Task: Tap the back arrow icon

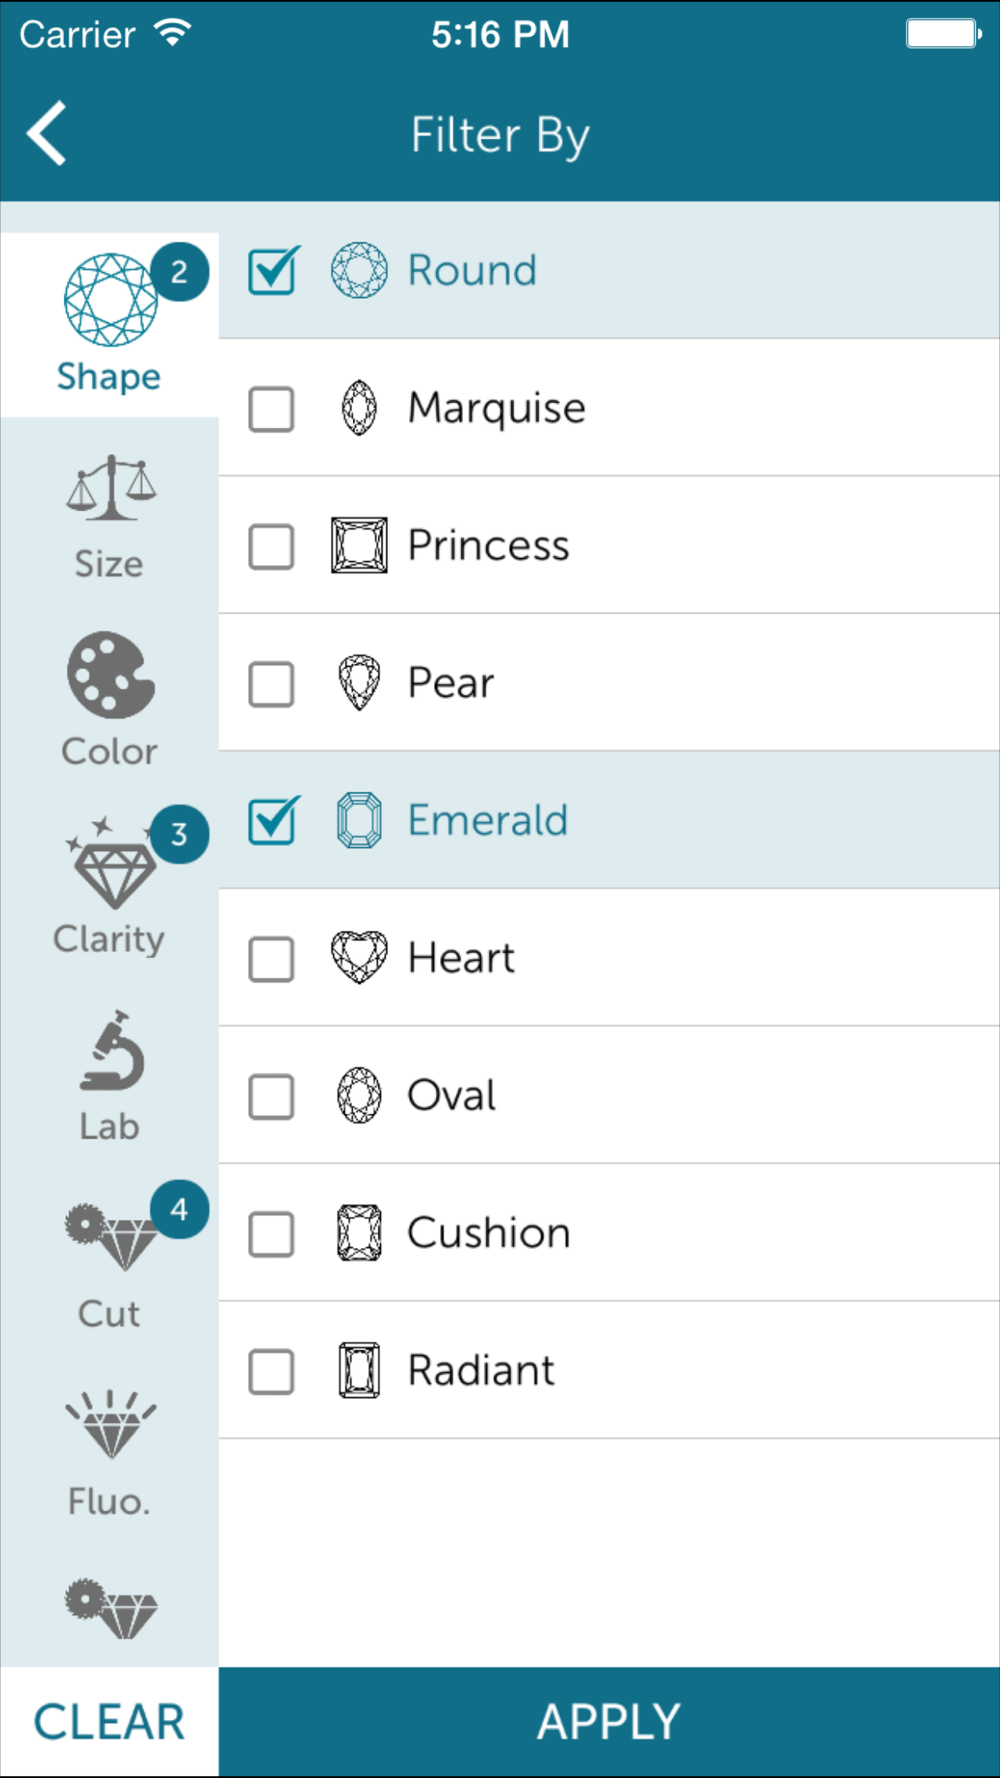Action: (x=47, y=133)
